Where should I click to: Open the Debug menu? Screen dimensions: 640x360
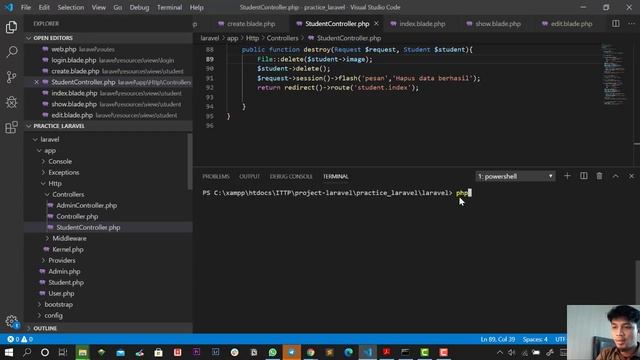pos(139,7)
